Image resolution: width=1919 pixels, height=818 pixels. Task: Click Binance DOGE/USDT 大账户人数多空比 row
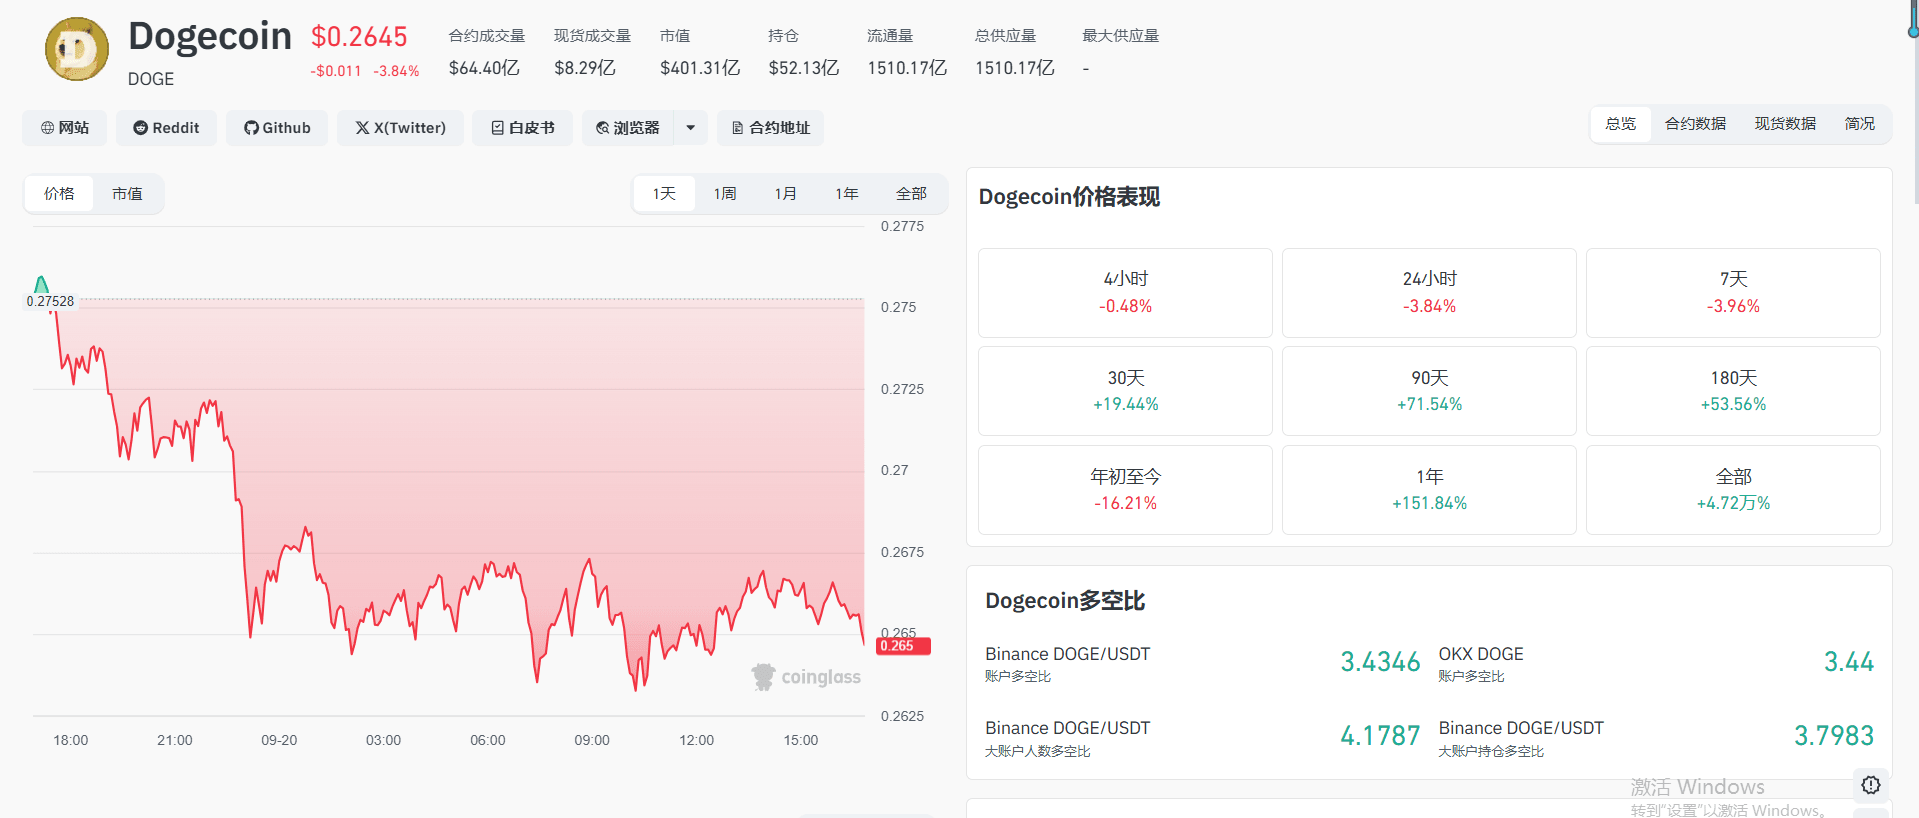[1202, 738]
